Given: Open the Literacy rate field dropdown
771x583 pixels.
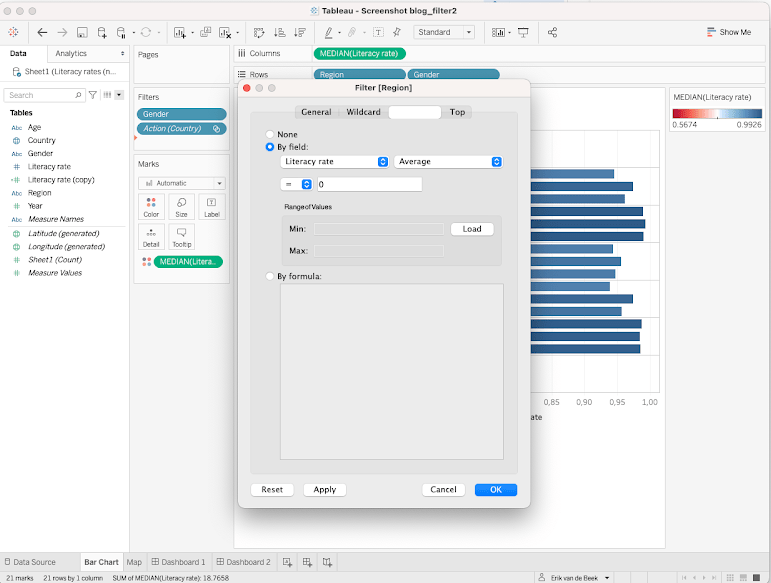Looking at the screenshot, I should coord(334,161).
